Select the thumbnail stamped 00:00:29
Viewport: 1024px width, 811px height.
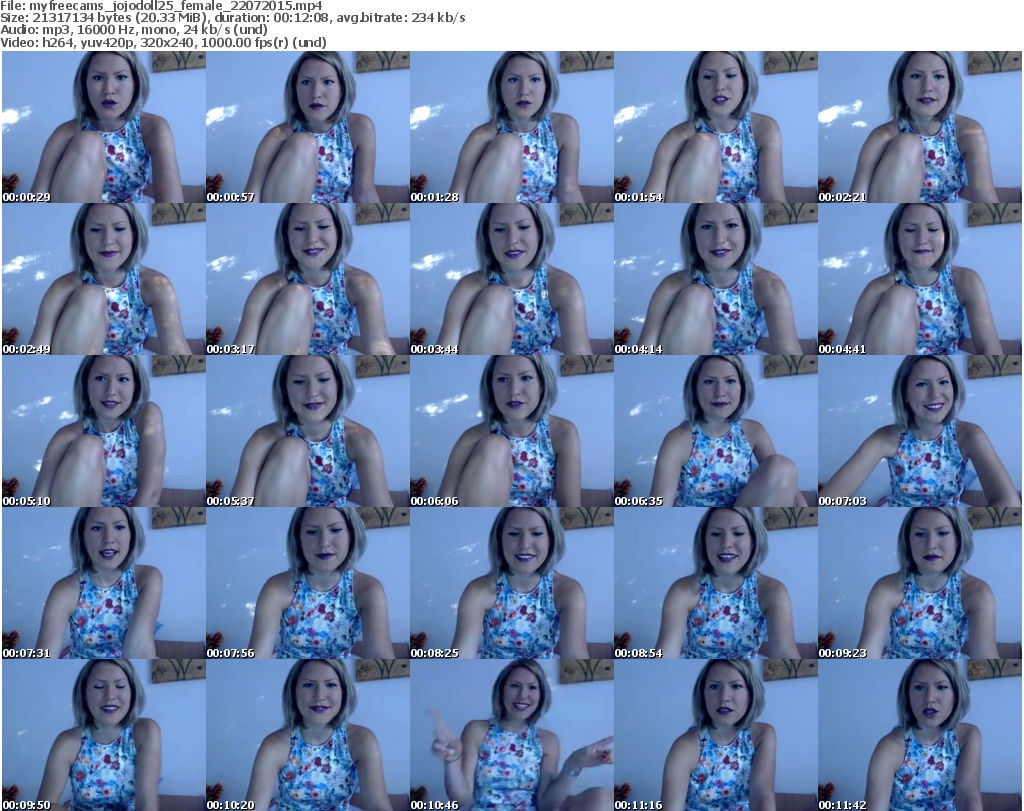coord(104,127)
